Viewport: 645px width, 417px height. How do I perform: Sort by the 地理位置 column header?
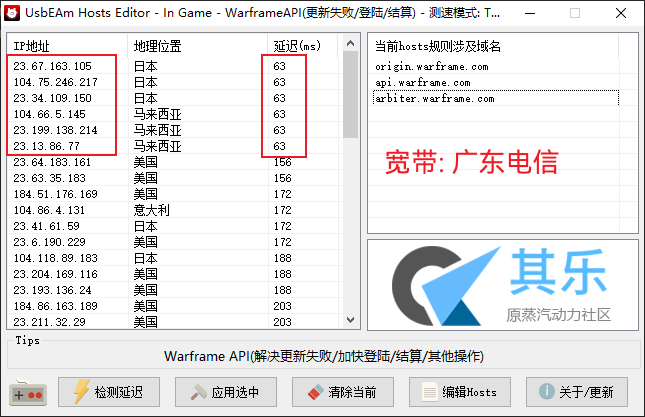pos(196,47)
